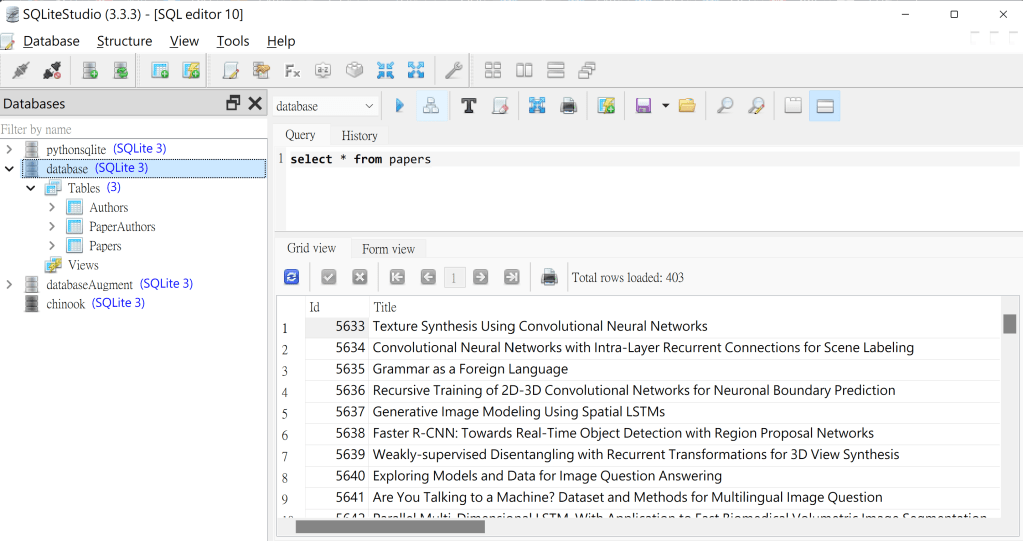Click the Save SQL floppy disk icon
This screenshot has width=1023, height=541.
pyautogui.click(x=644, y=106)
